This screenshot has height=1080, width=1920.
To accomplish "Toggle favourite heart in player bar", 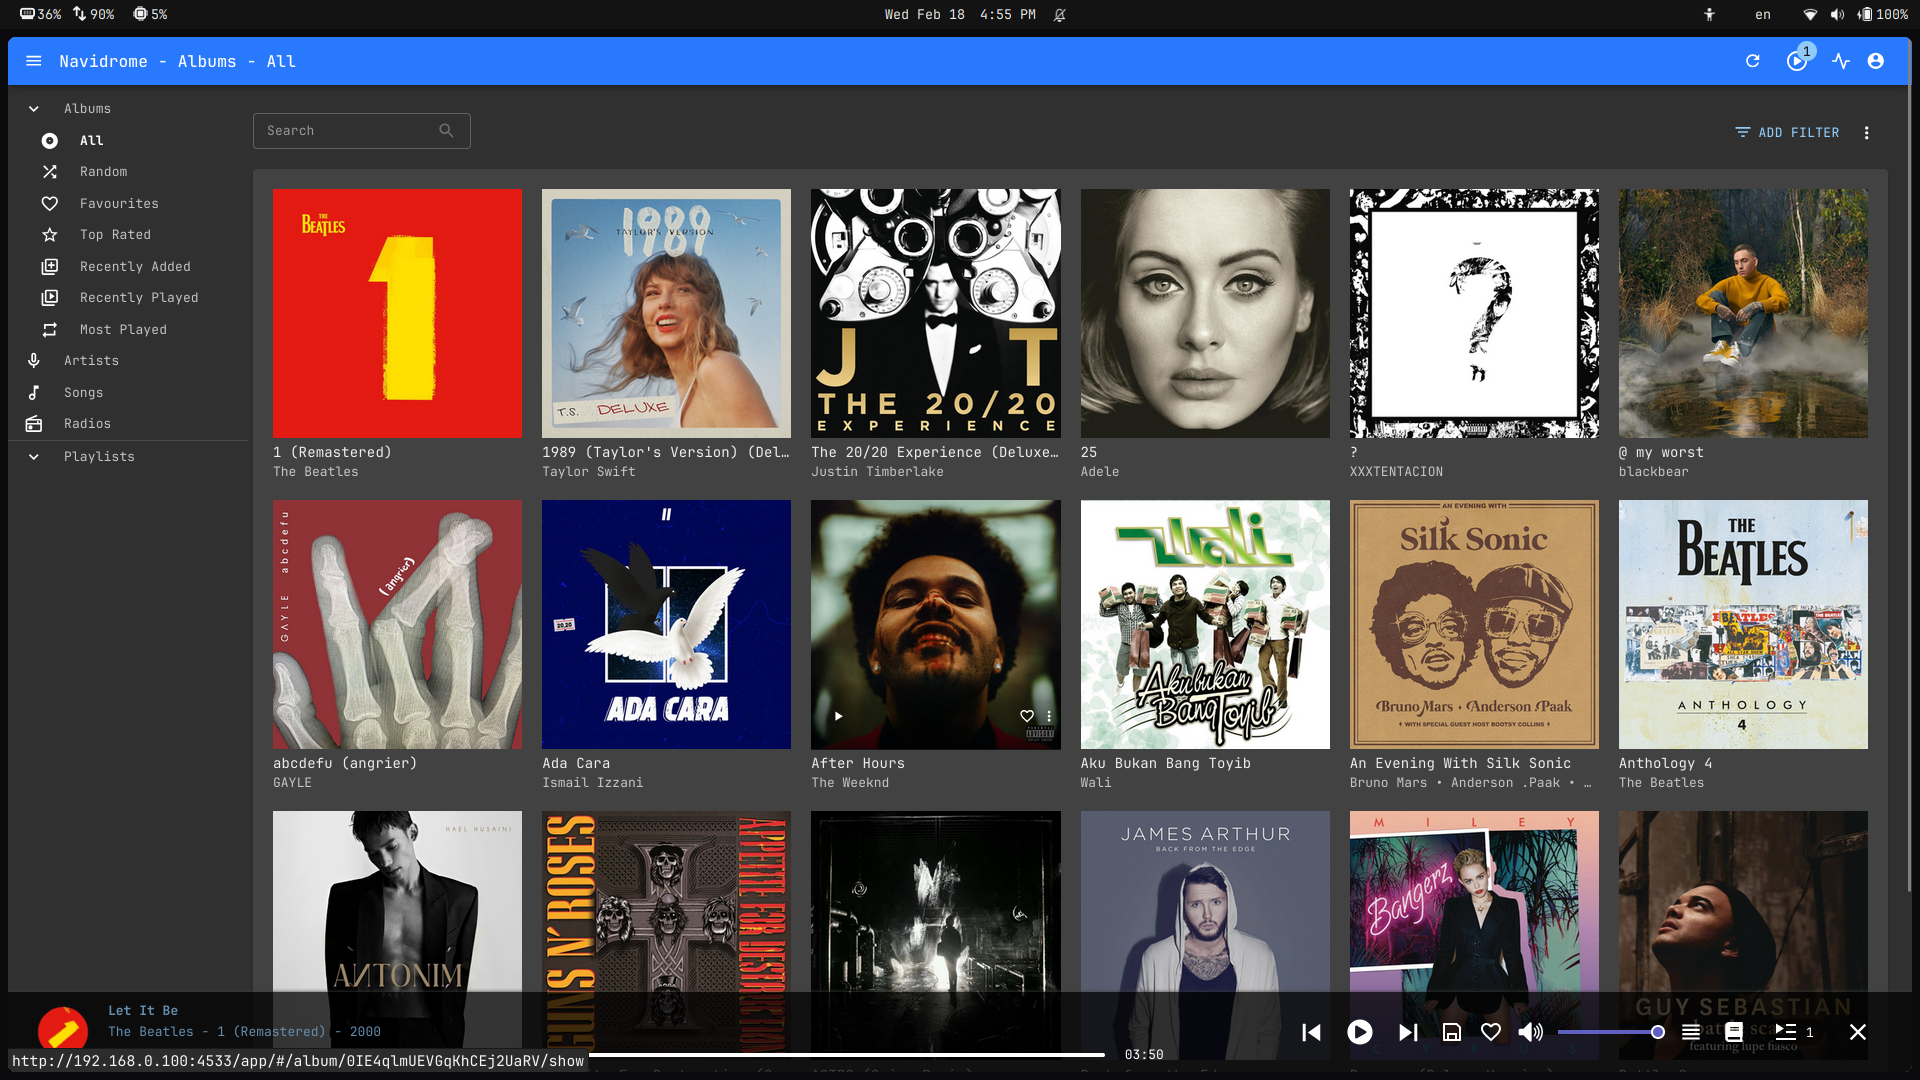I will pos(1491,1032).
